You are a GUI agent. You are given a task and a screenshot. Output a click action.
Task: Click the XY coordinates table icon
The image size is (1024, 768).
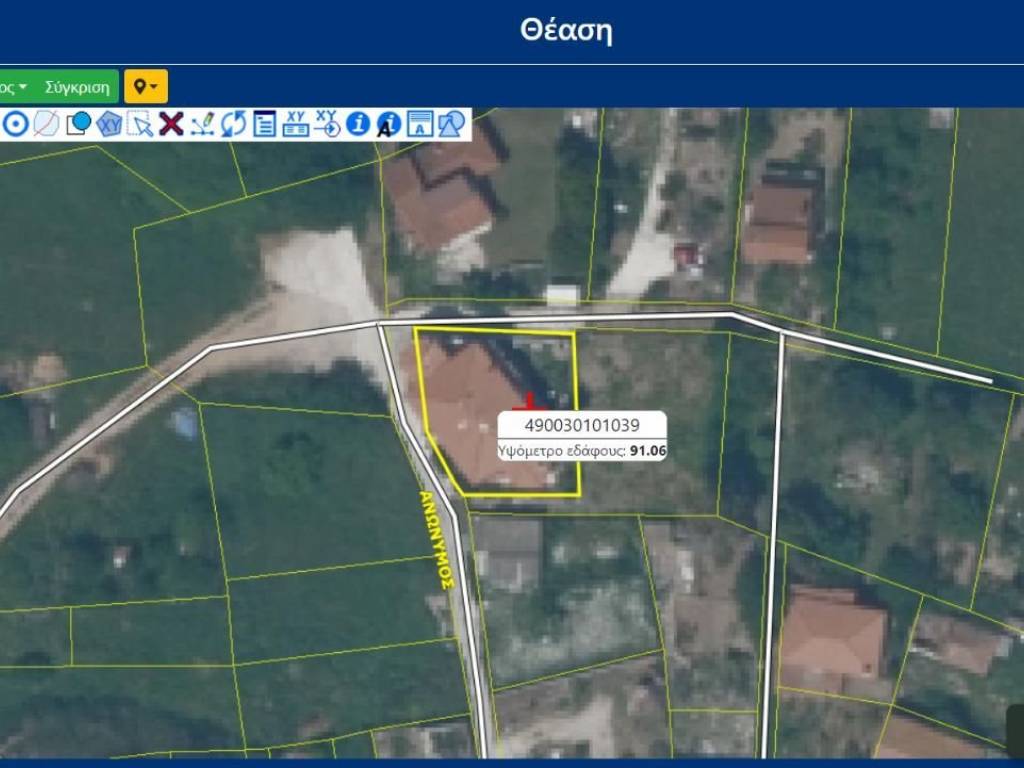pos(295,124)
